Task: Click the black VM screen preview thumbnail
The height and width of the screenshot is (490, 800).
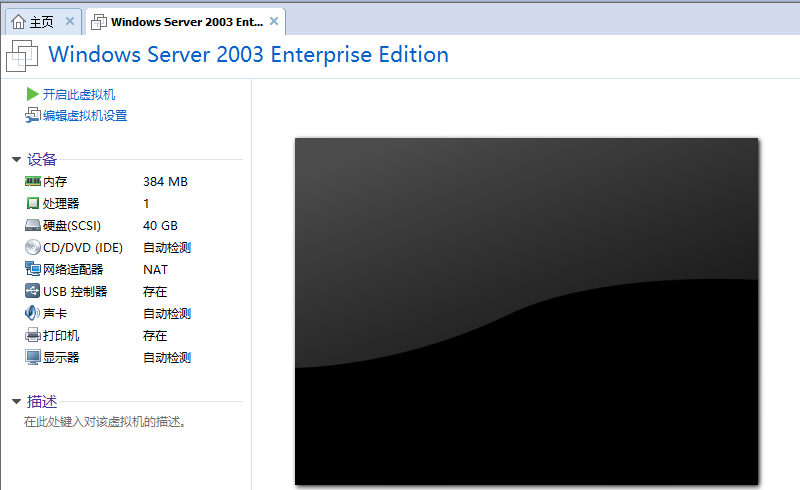Action: [x=527, y=311]
